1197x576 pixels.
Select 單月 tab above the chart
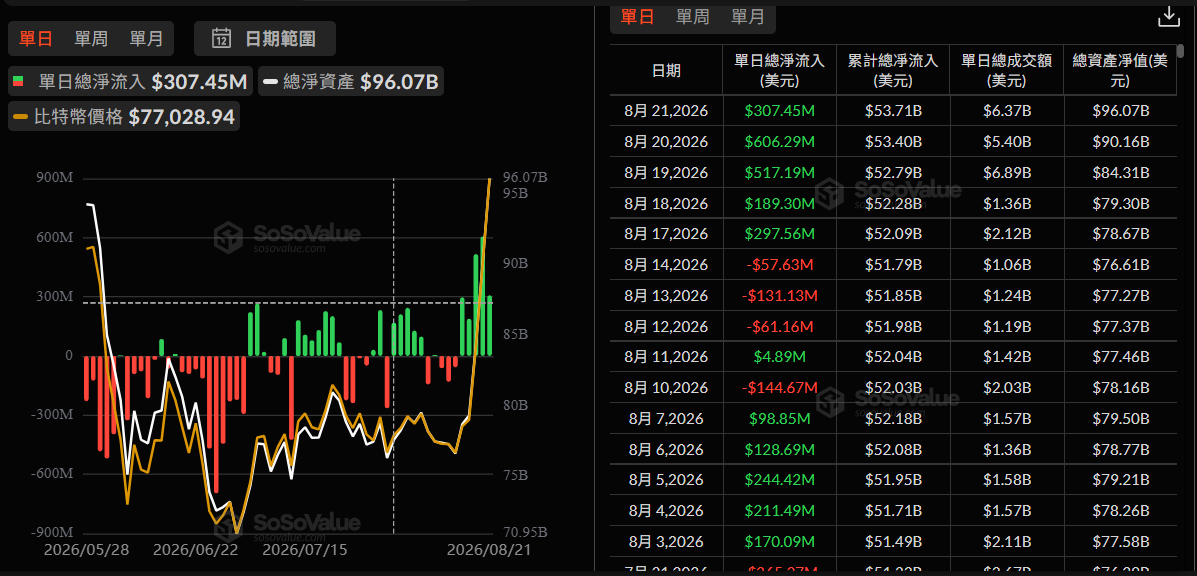146,38
